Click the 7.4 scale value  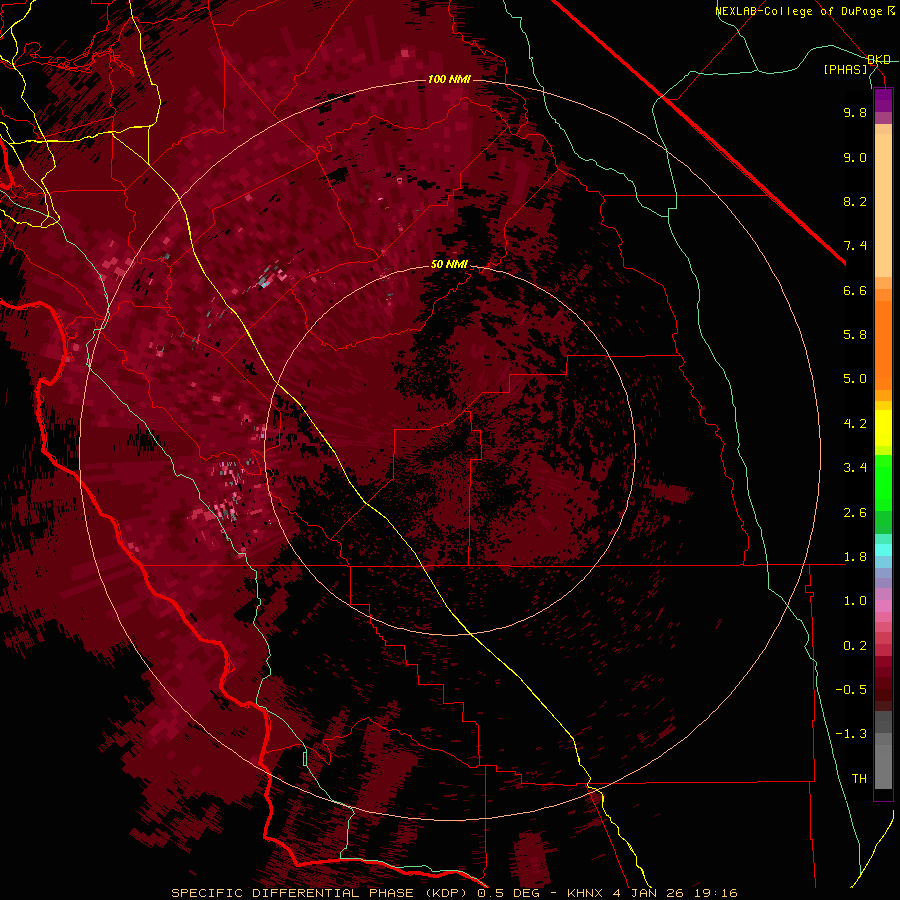(x=855, y=246)
